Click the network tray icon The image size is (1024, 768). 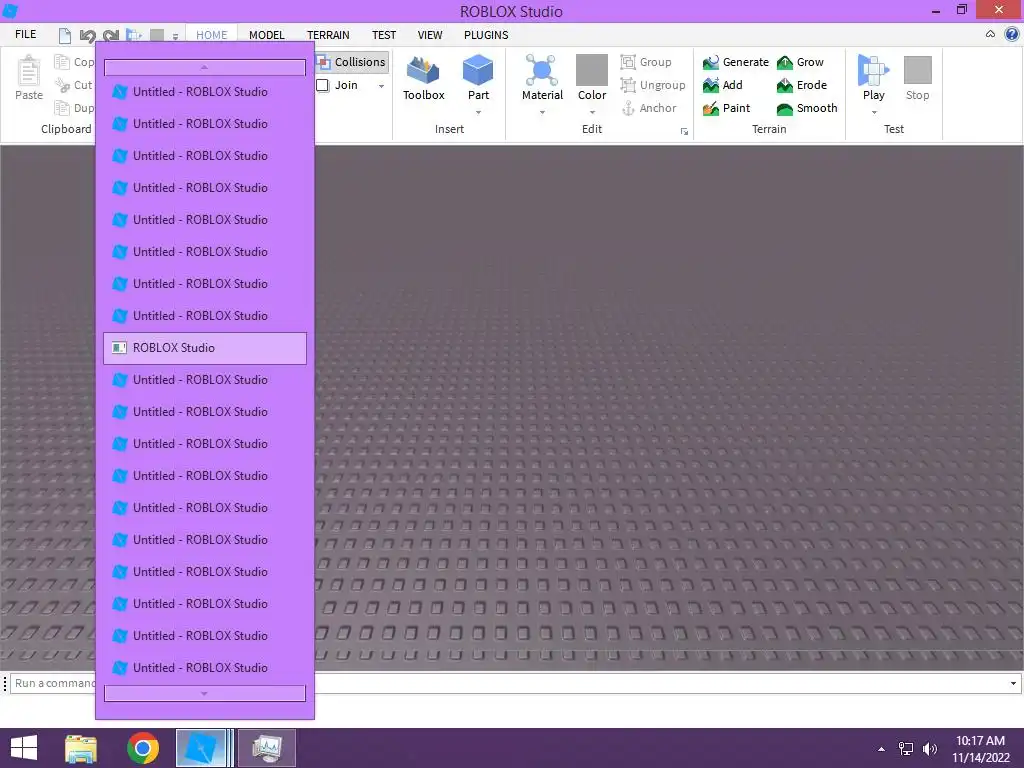(906, 749)
